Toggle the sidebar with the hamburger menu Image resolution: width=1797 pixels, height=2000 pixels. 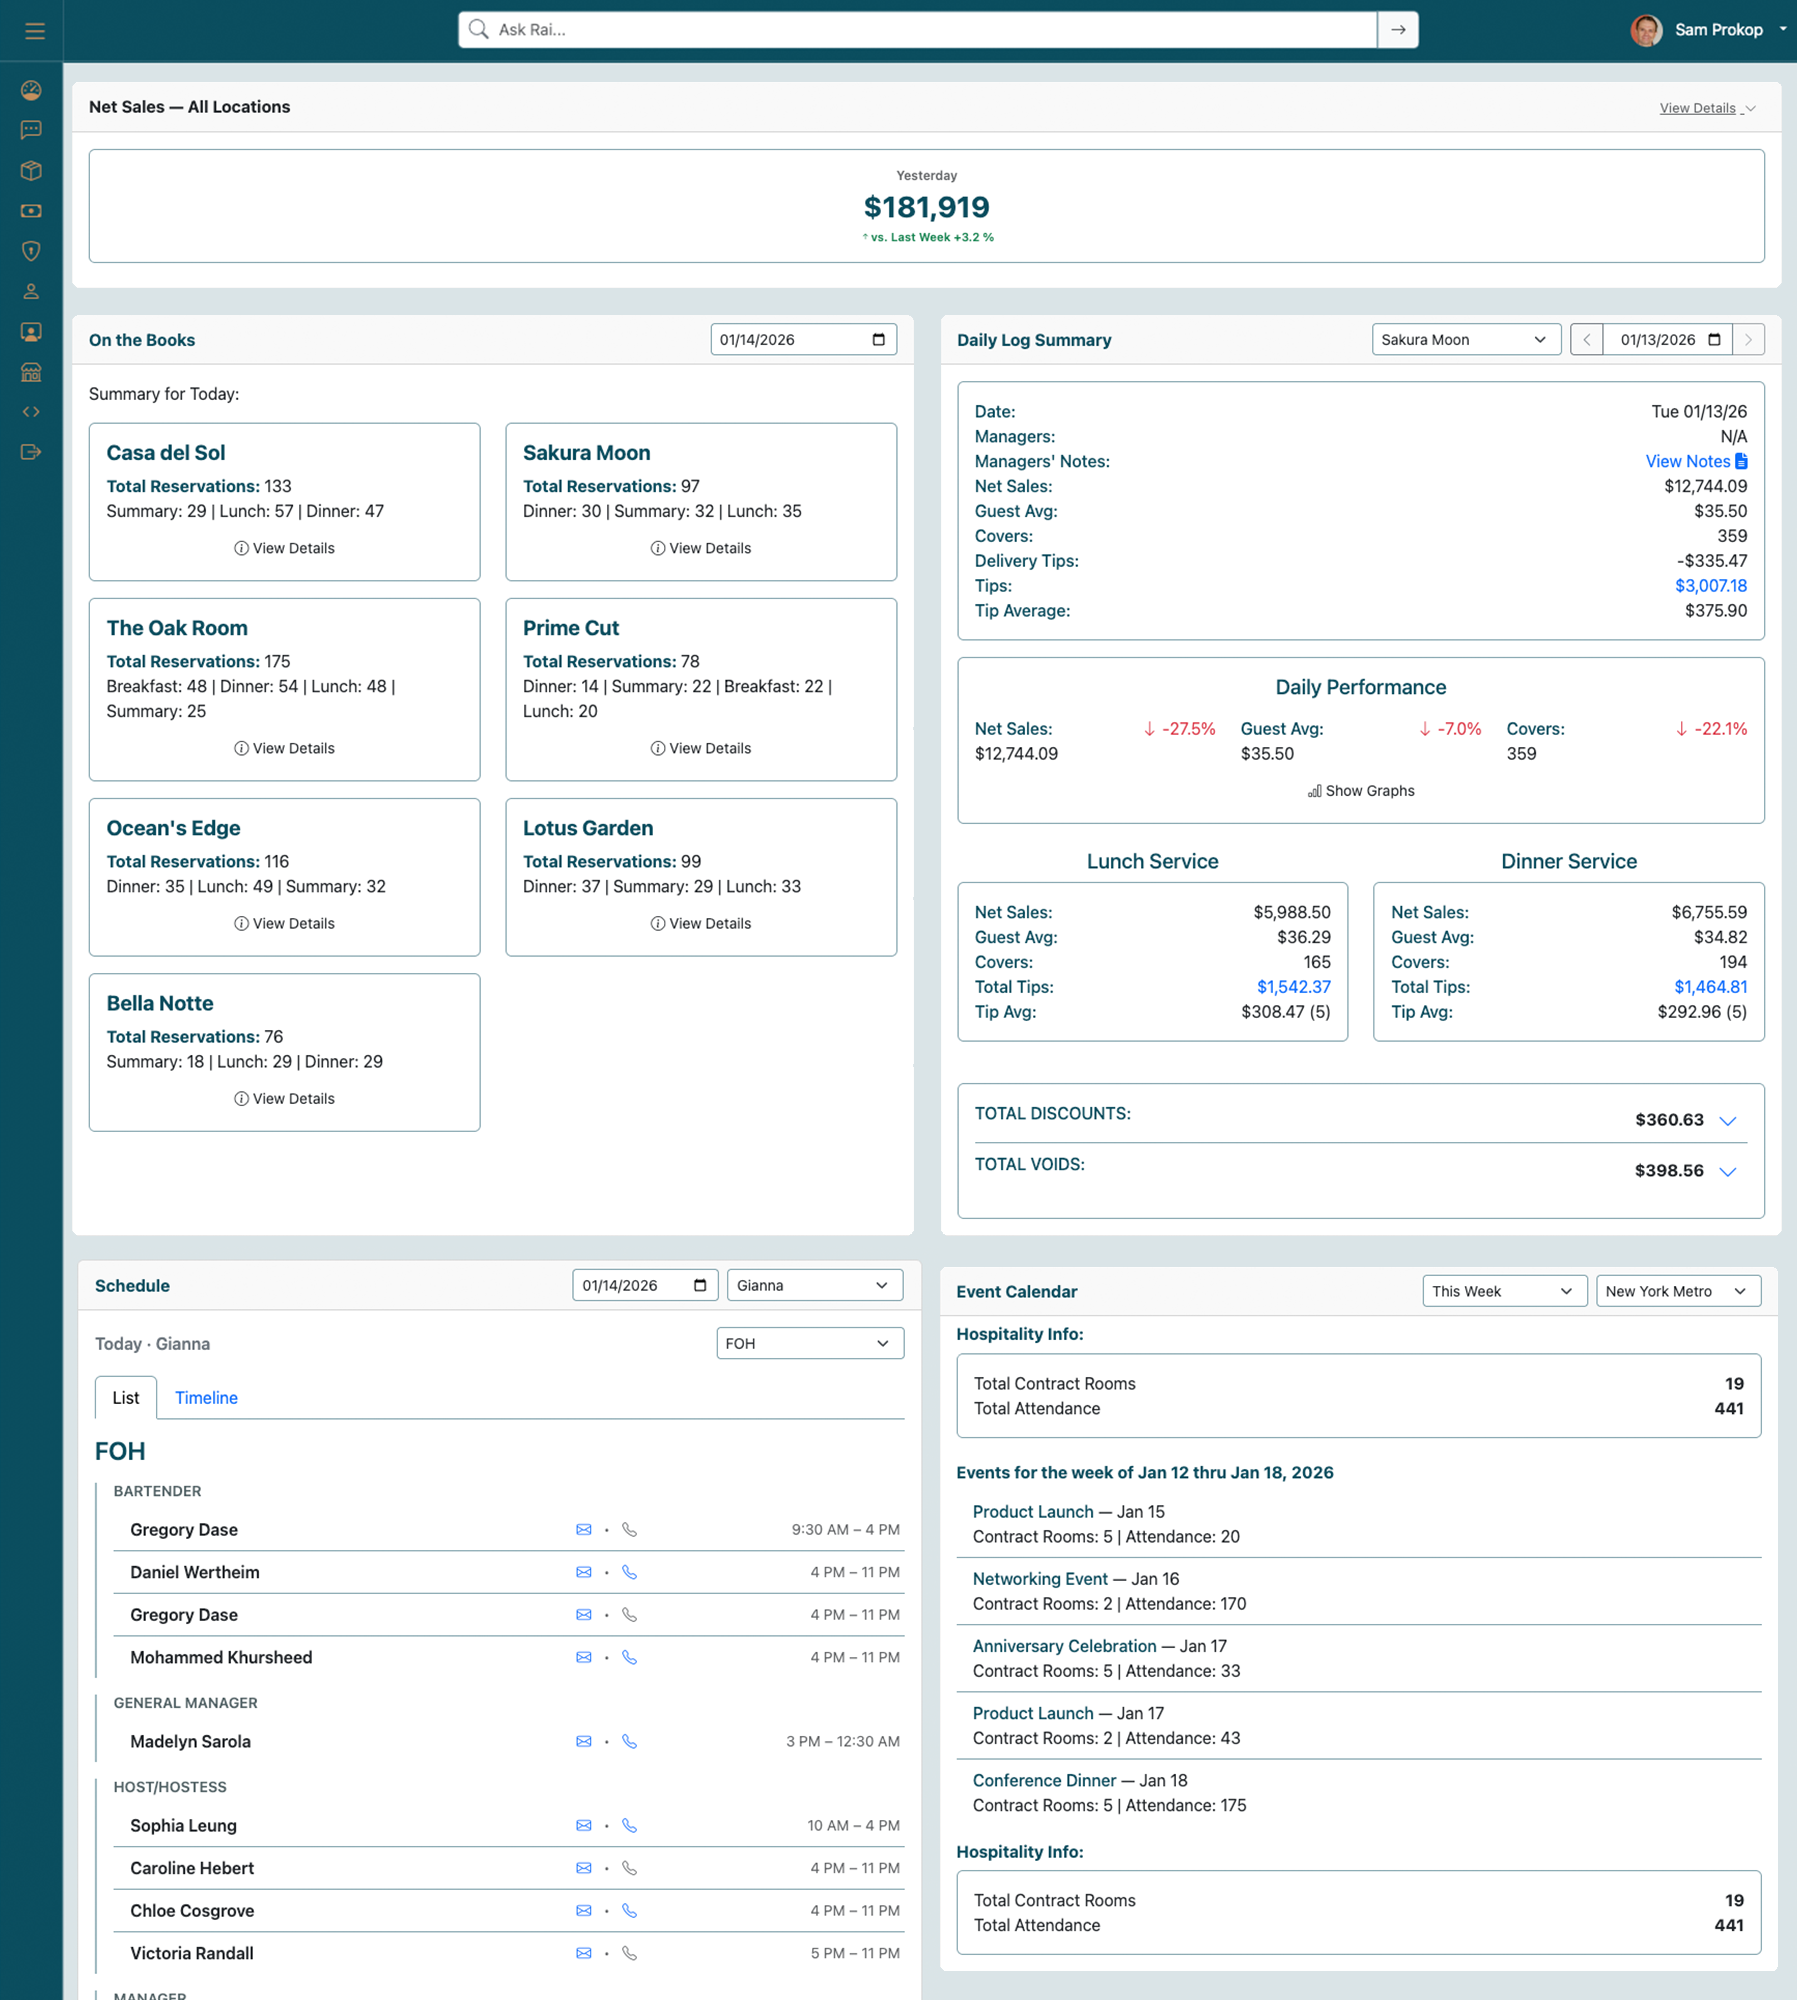(x=34, y=30)
